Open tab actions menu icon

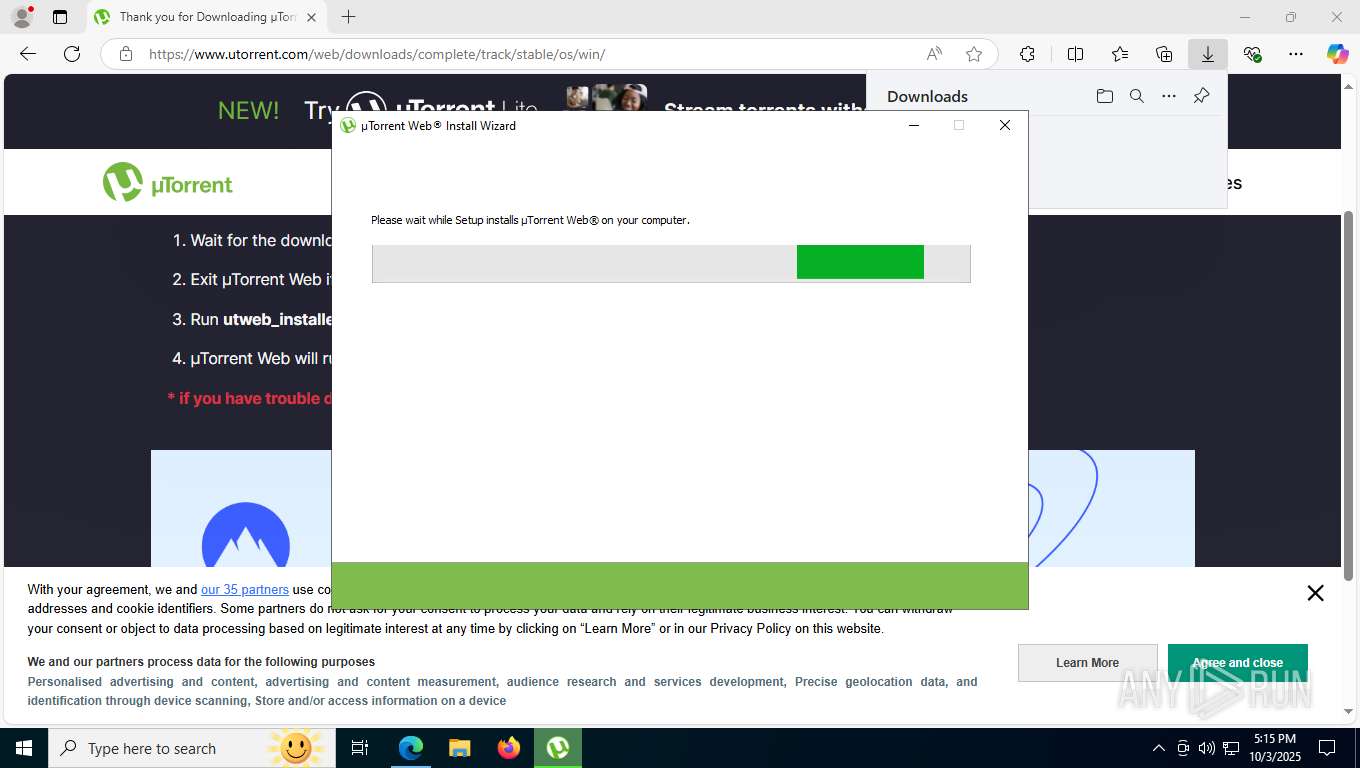60,17
